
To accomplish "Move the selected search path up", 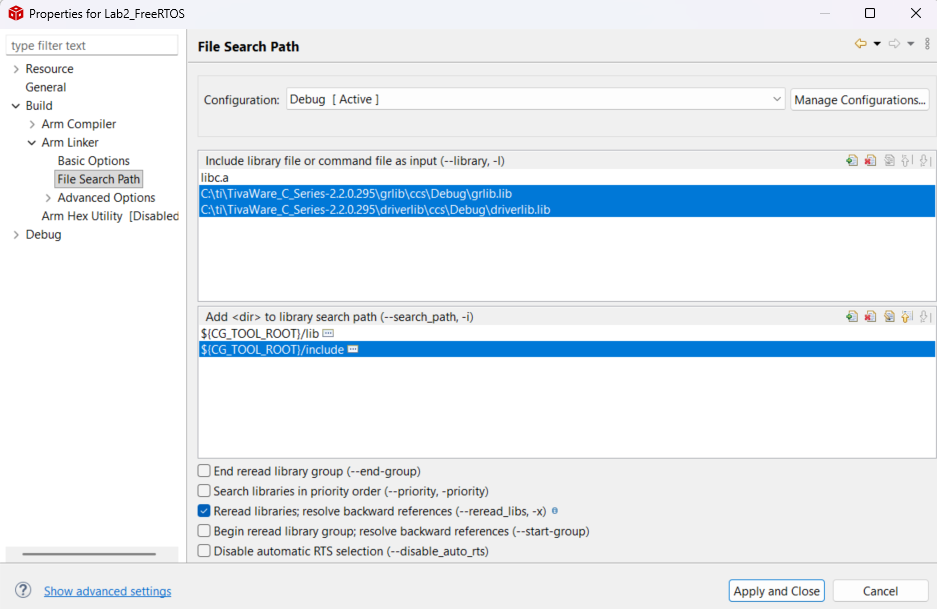I will tap(907, 316).
